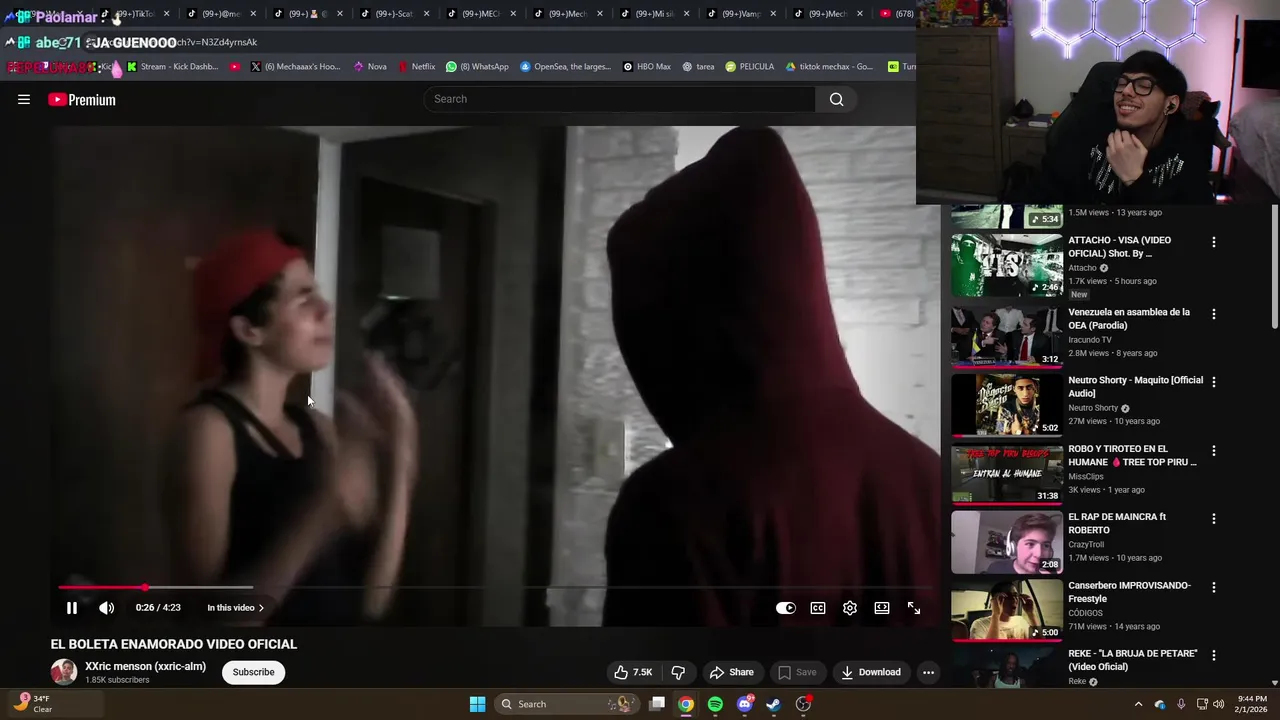The height and width of the screenshot is (720, 1280).
Task: Open Venezuela en asamblea de la OEA thumbnail
Action: pos(1006,336)
